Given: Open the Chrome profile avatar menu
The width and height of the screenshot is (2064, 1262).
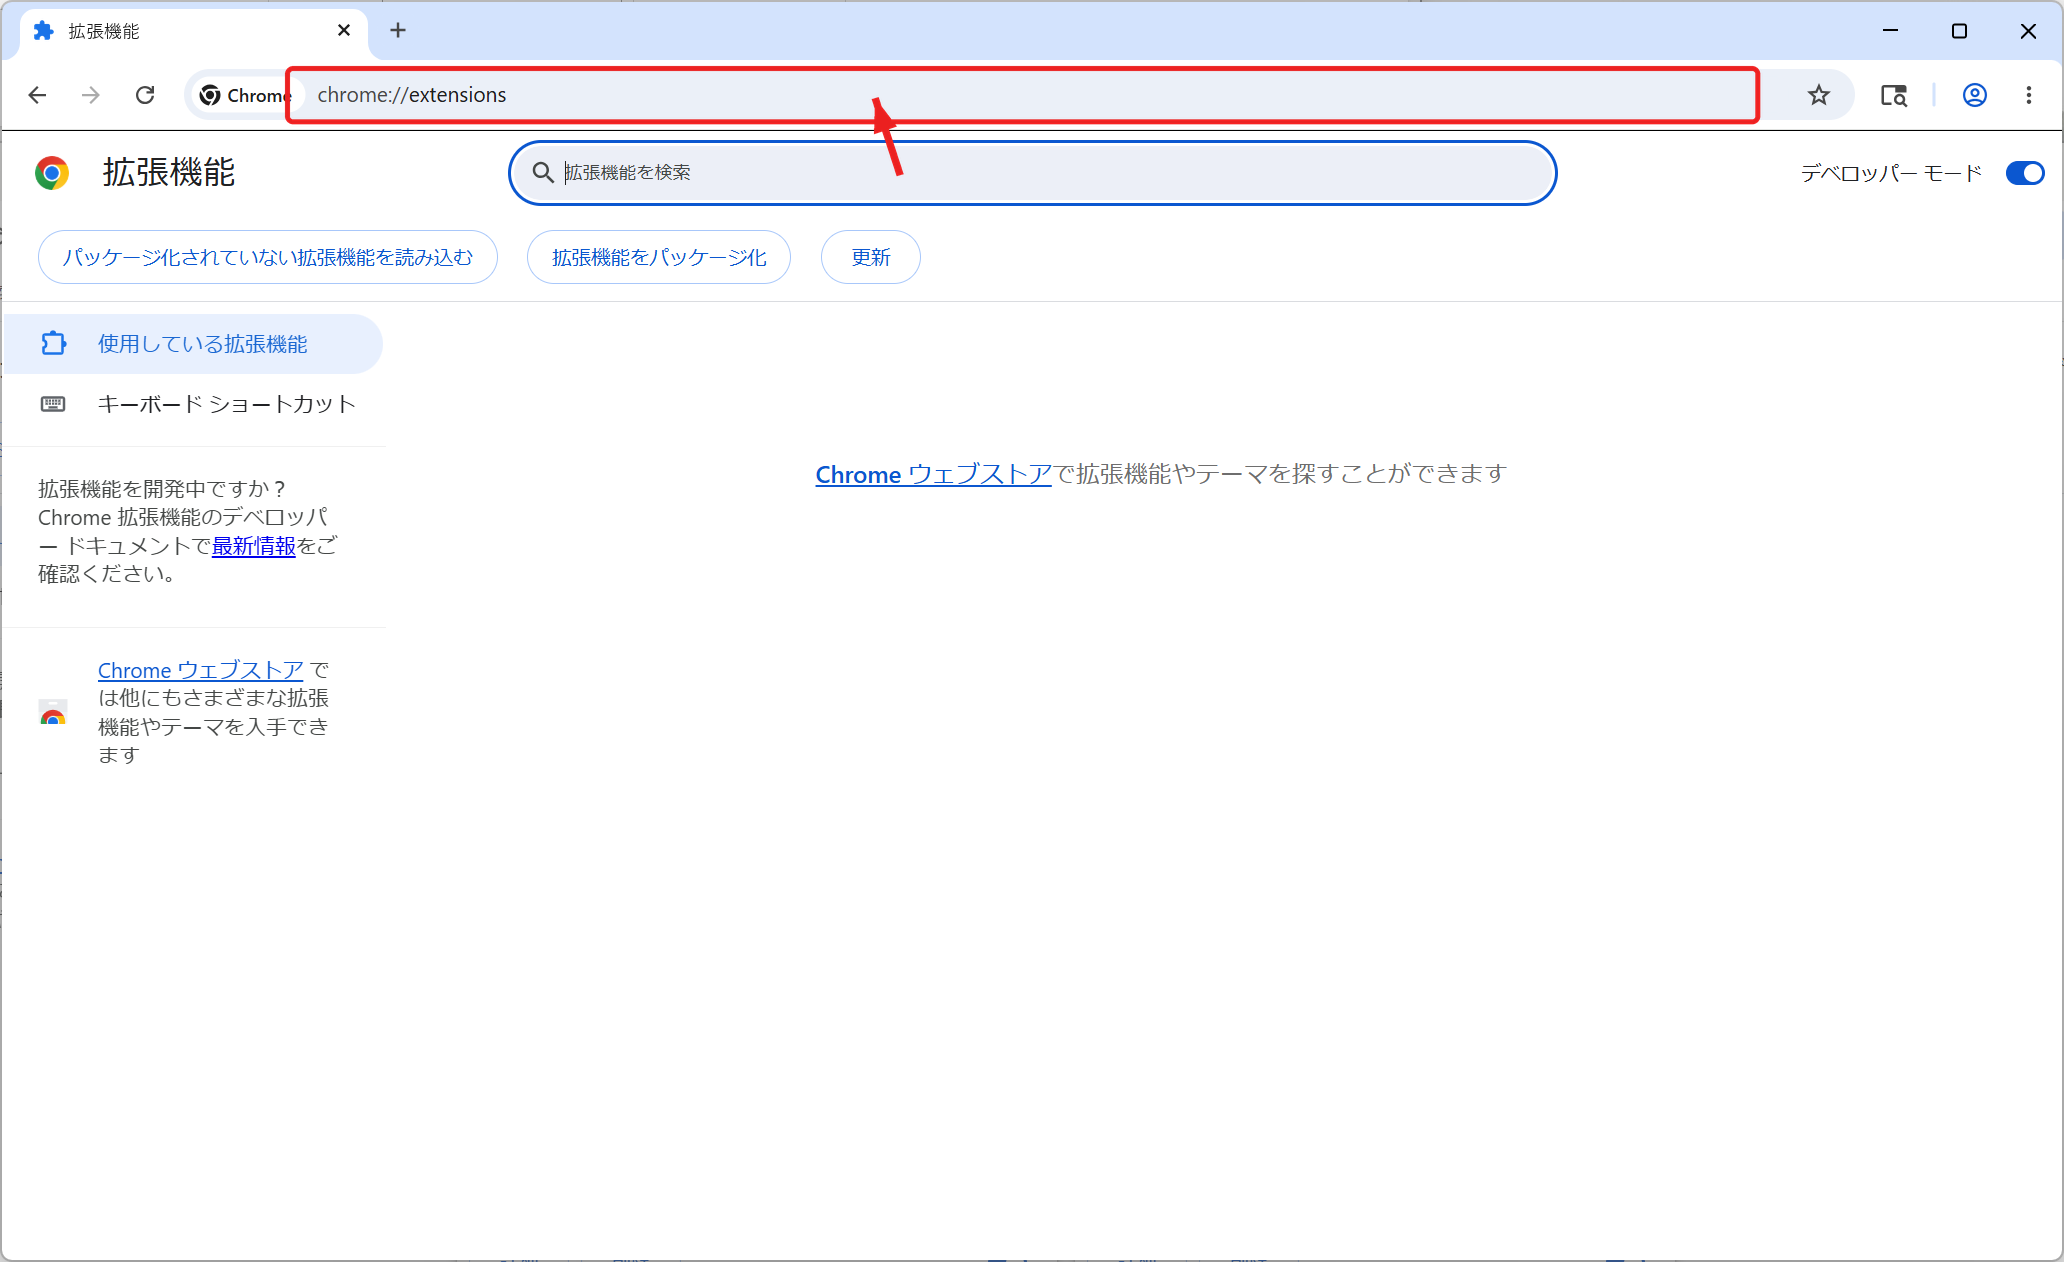Looking at the screenshot, I should [1974, 95].
